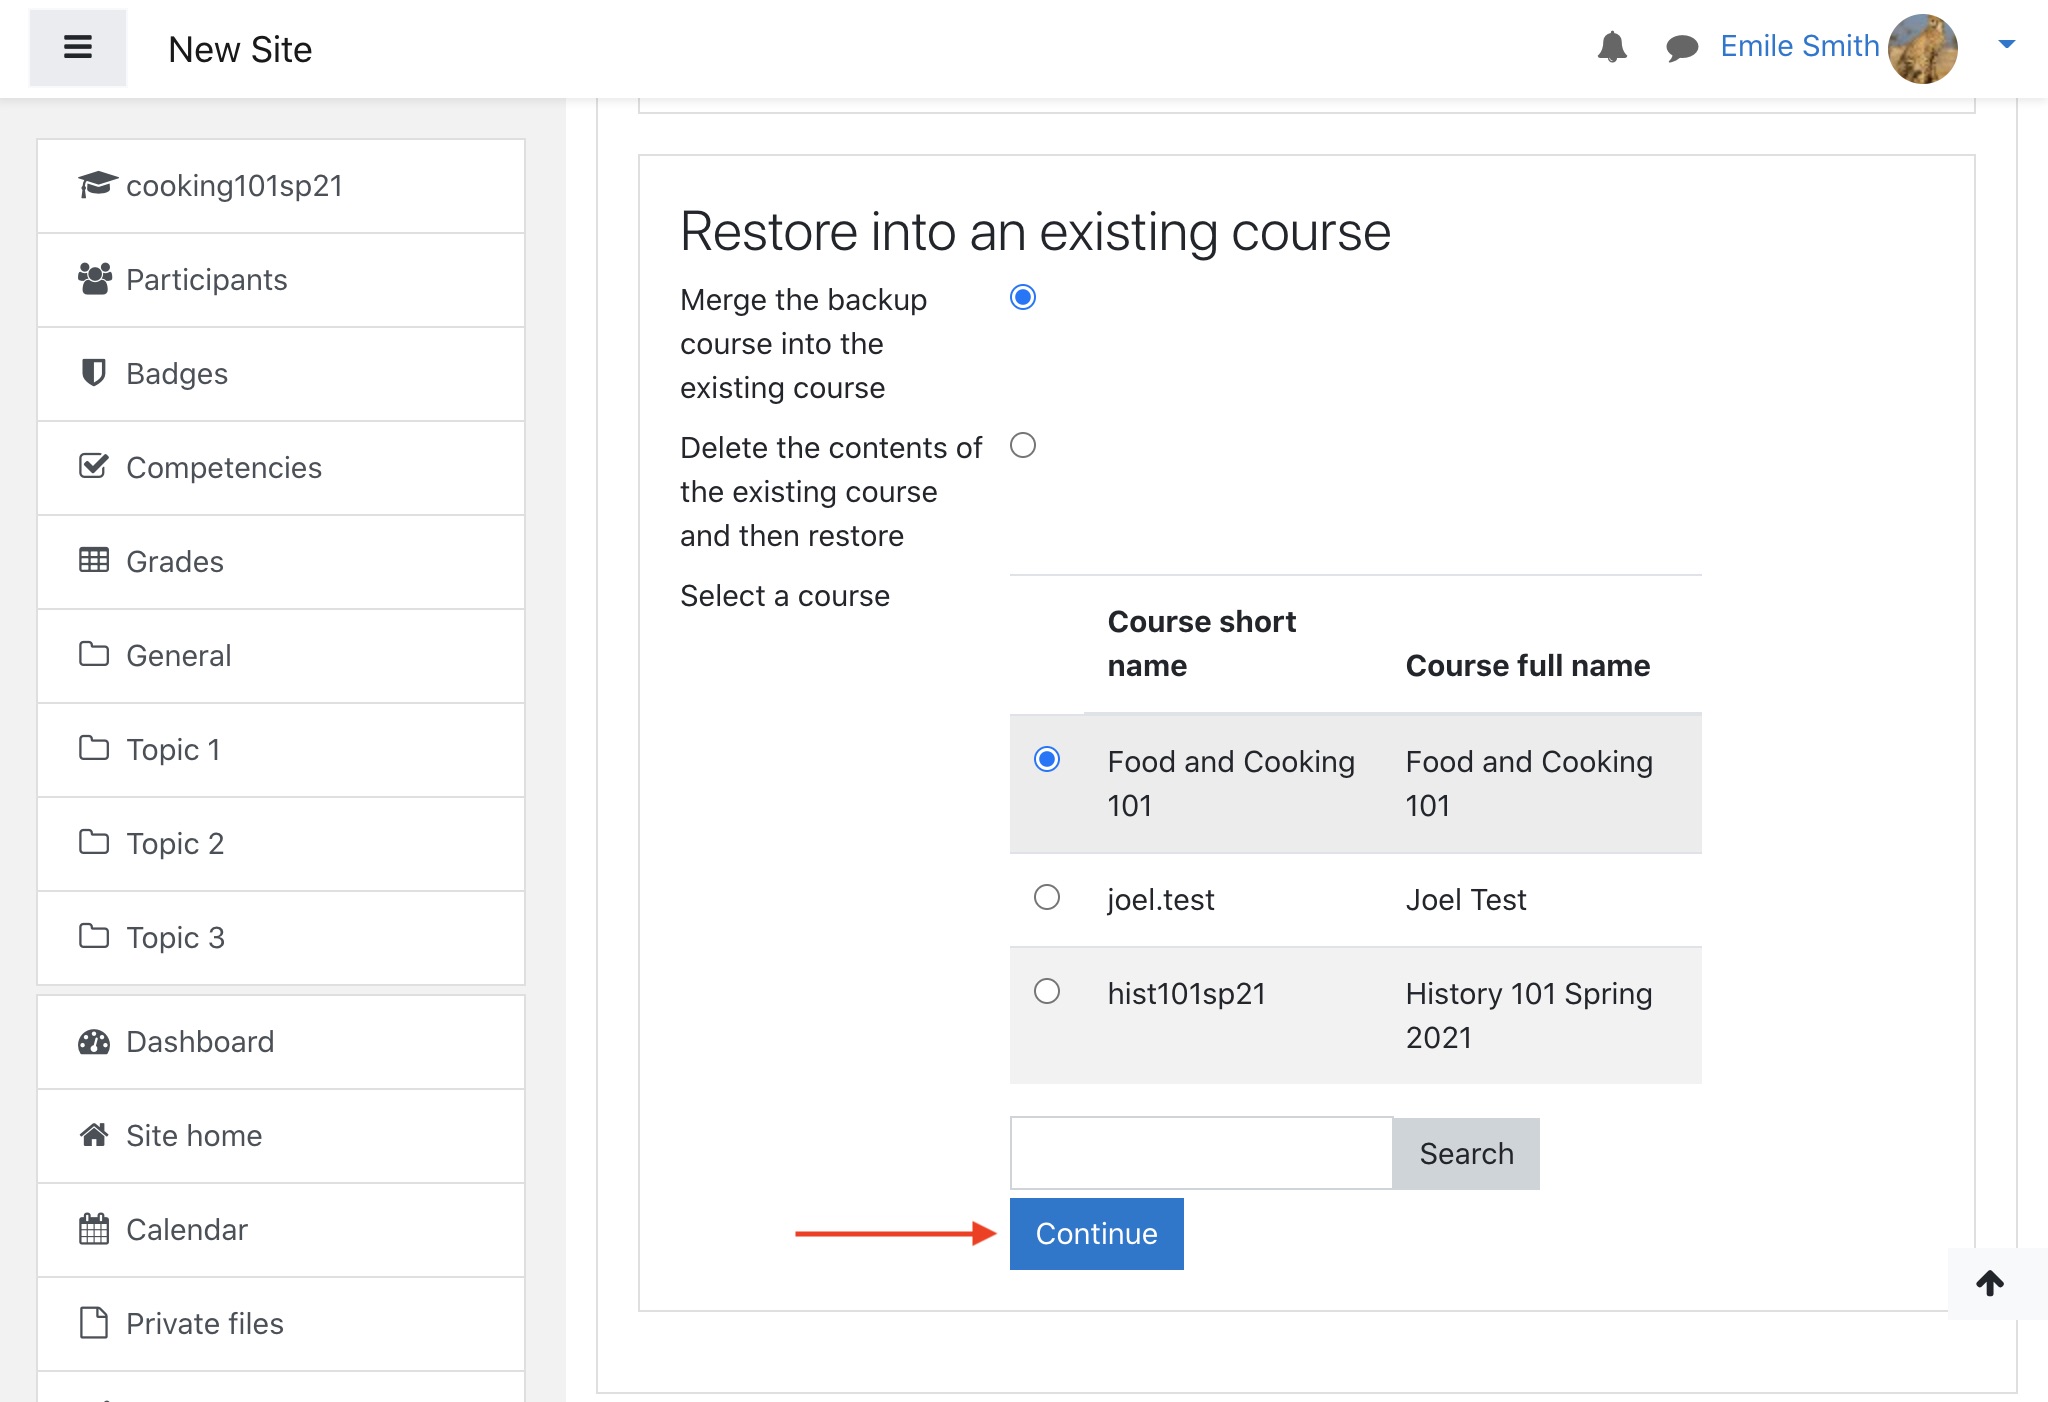Click the Participants group icon

click(x=94, y=279)
